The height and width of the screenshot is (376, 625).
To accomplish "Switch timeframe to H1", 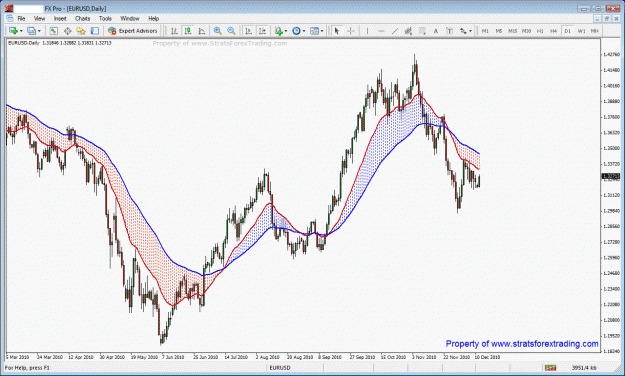I will click(x=540, y=31).
